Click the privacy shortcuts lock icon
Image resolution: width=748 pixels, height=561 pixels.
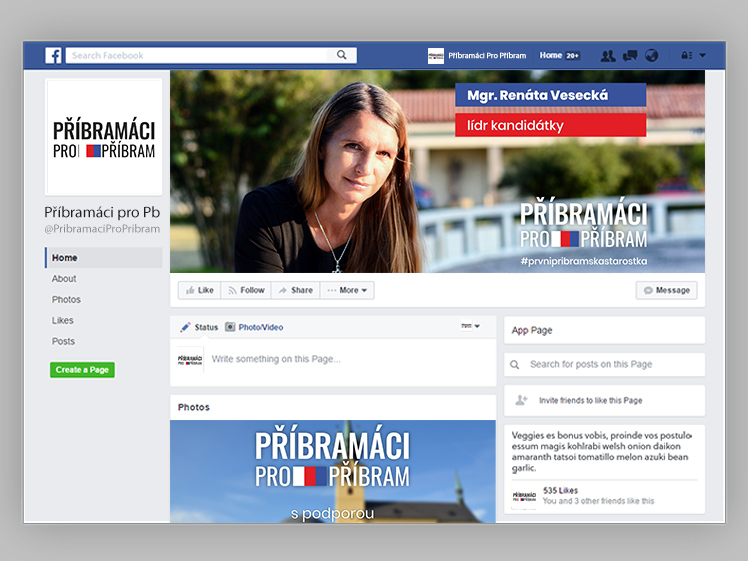686,55
